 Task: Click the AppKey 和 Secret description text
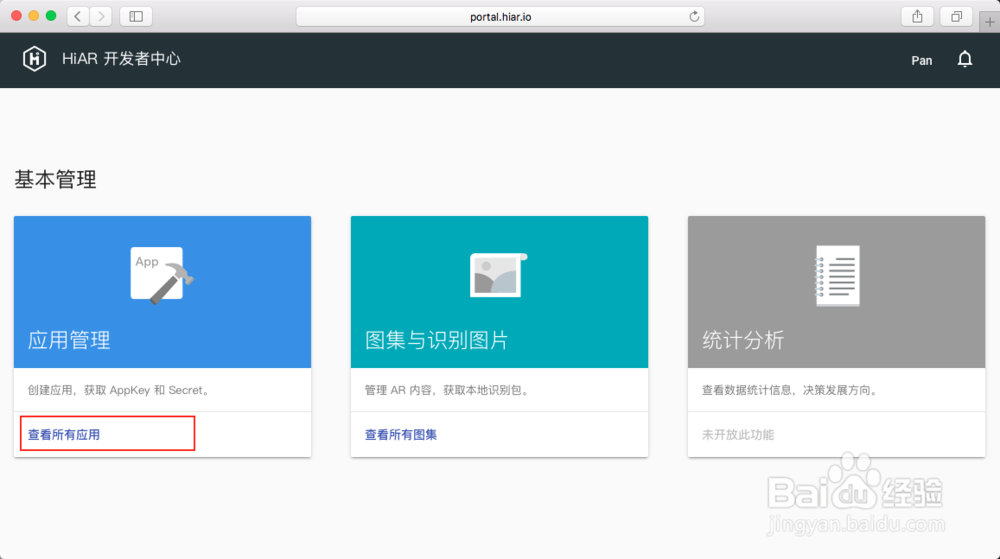click(119, 390)
